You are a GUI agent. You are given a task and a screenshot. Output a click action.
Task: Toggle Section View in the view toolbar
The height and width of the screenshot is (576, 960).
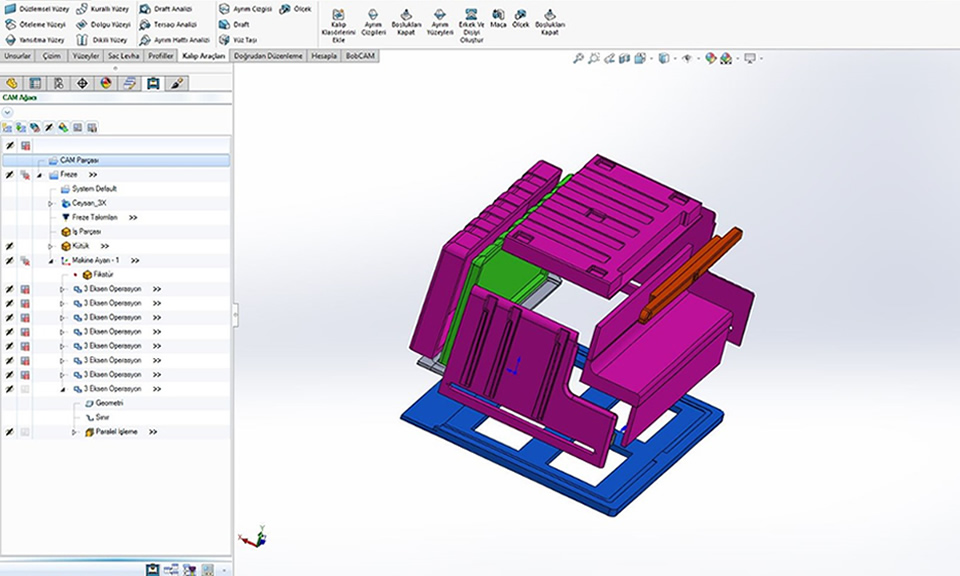coord(624,59)
